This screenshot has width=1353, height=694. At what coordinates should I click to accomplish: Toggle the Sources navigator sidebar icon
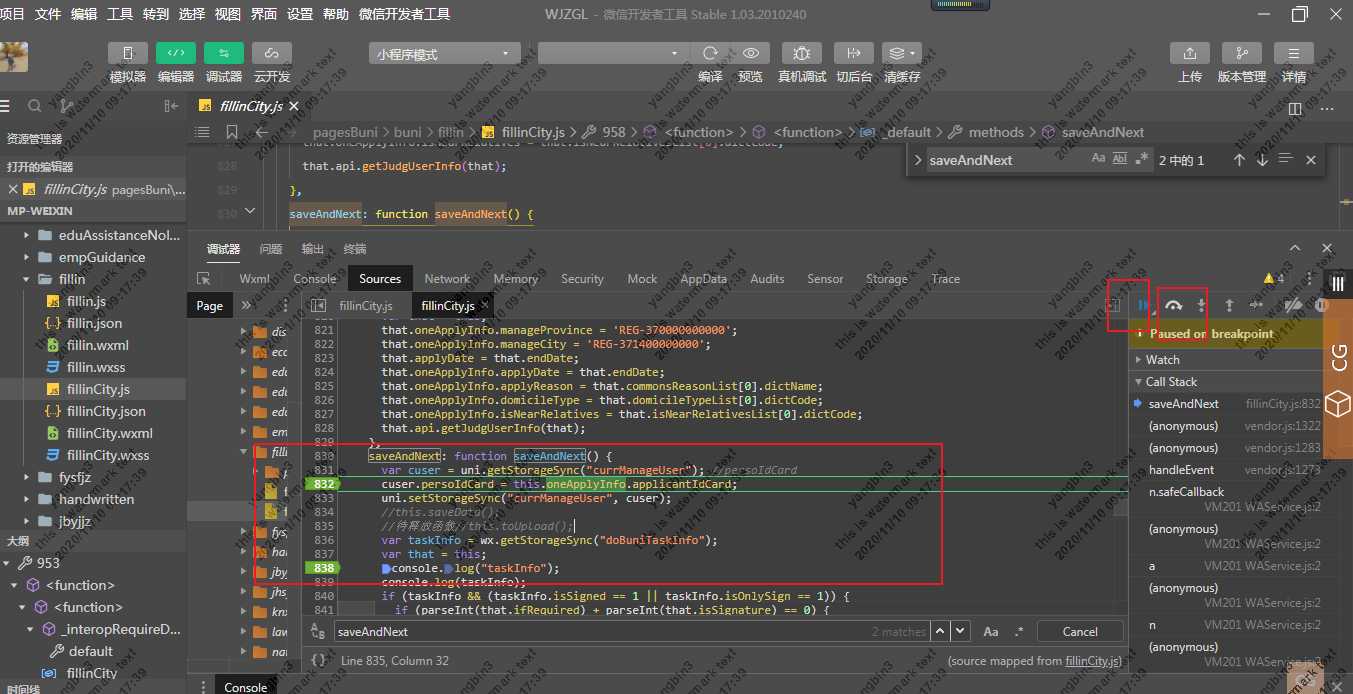coord(317,305)
